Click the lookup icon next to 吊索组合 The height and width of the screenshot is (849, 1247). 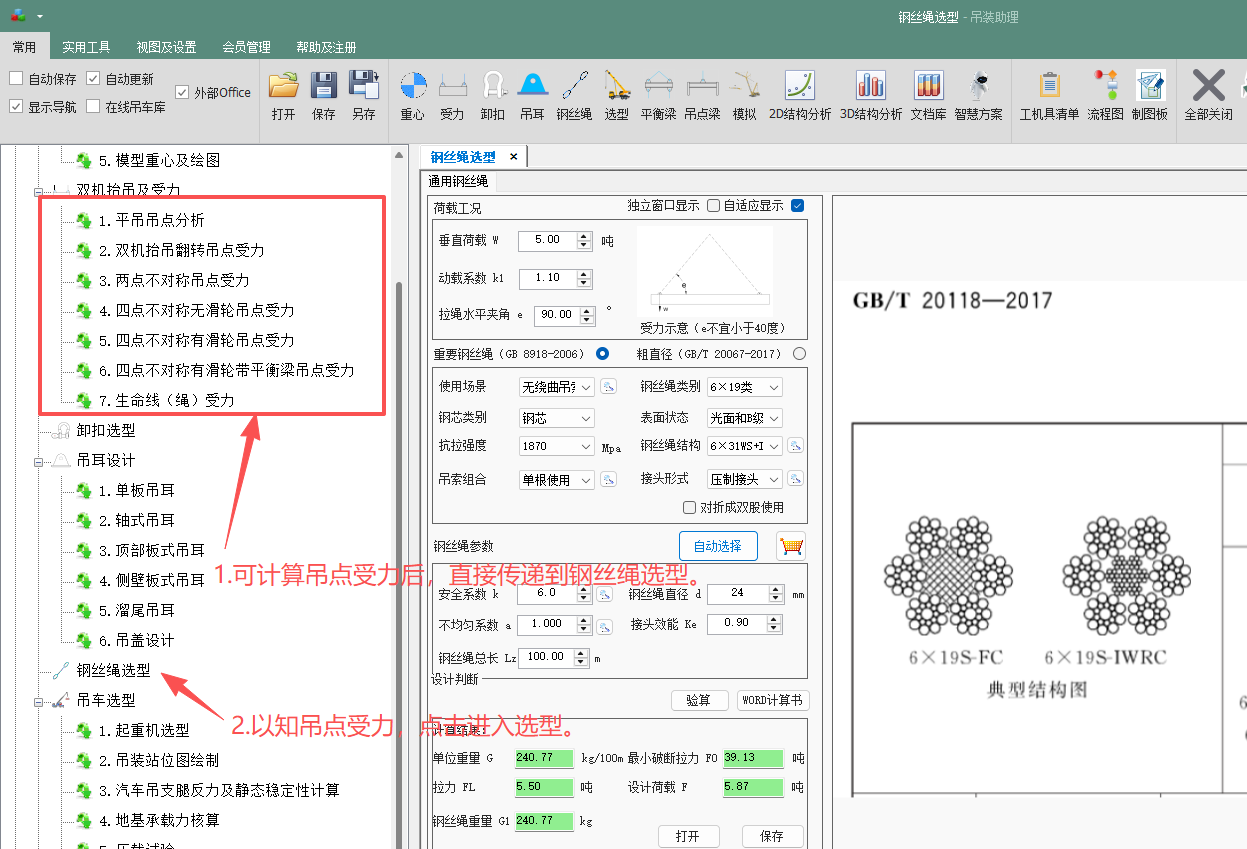pyautogui.click(x=608, y=480)
